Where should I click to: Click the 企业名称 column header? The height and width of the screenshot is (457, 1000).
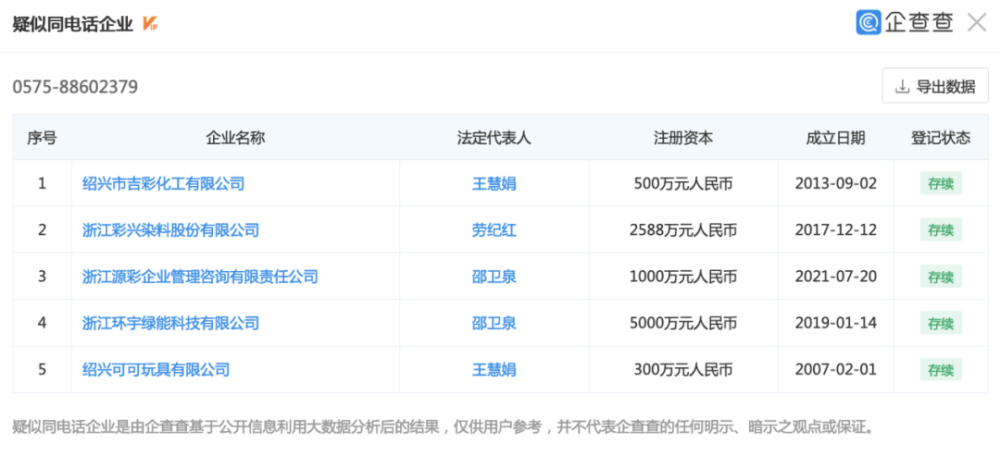[x=235, y=138]
